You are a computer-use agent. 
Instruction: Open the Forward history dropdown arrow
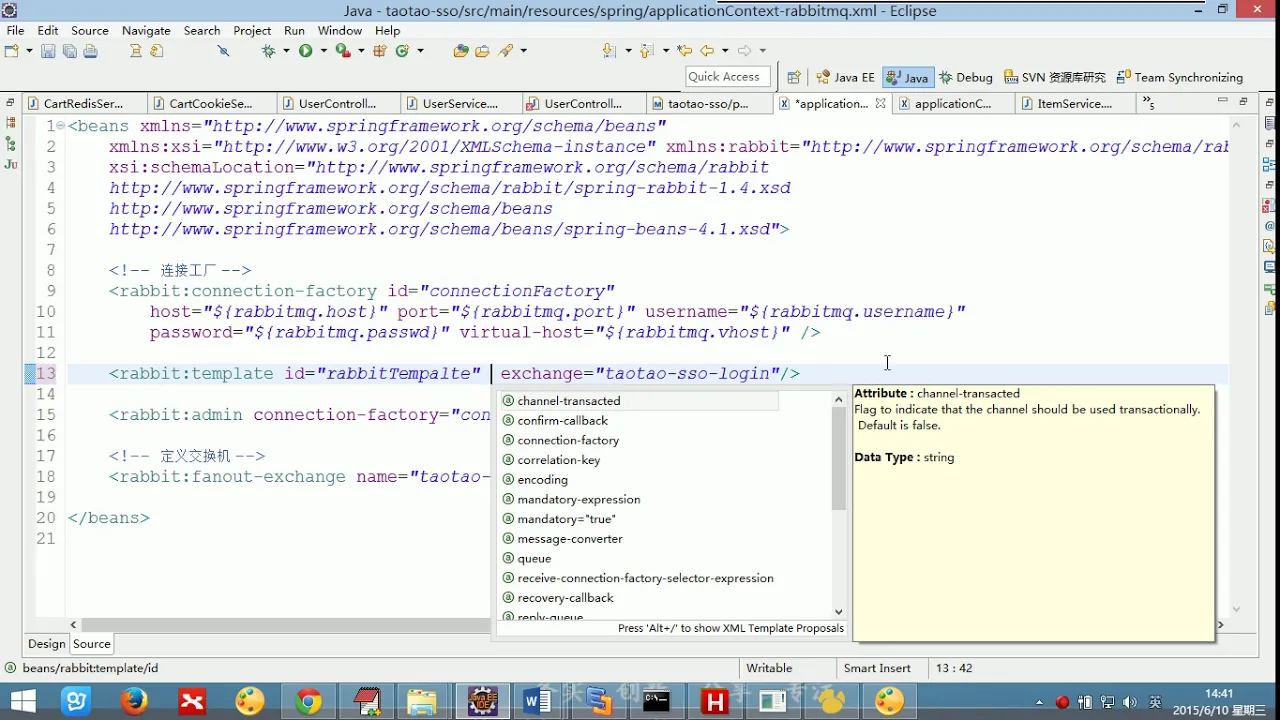coord(763,51)
